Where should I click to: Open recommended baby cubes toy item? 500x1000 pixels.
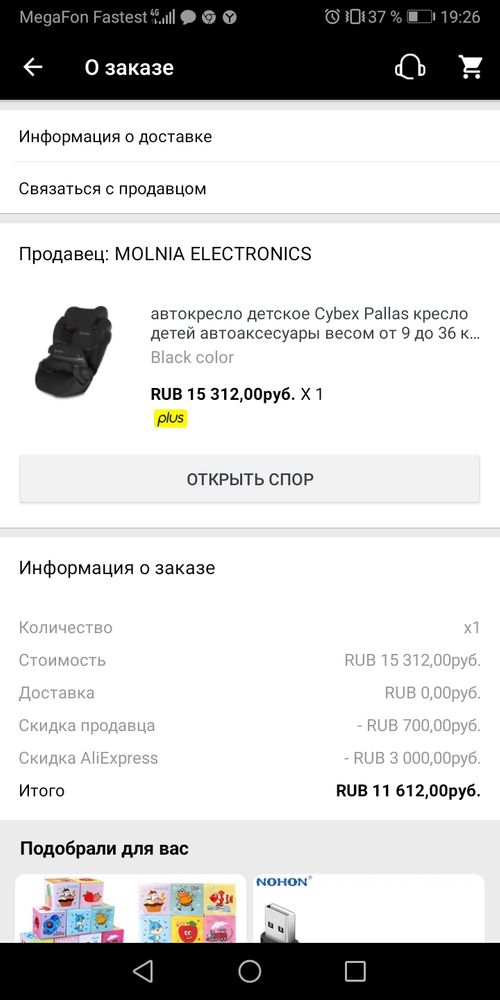point(130,908)
